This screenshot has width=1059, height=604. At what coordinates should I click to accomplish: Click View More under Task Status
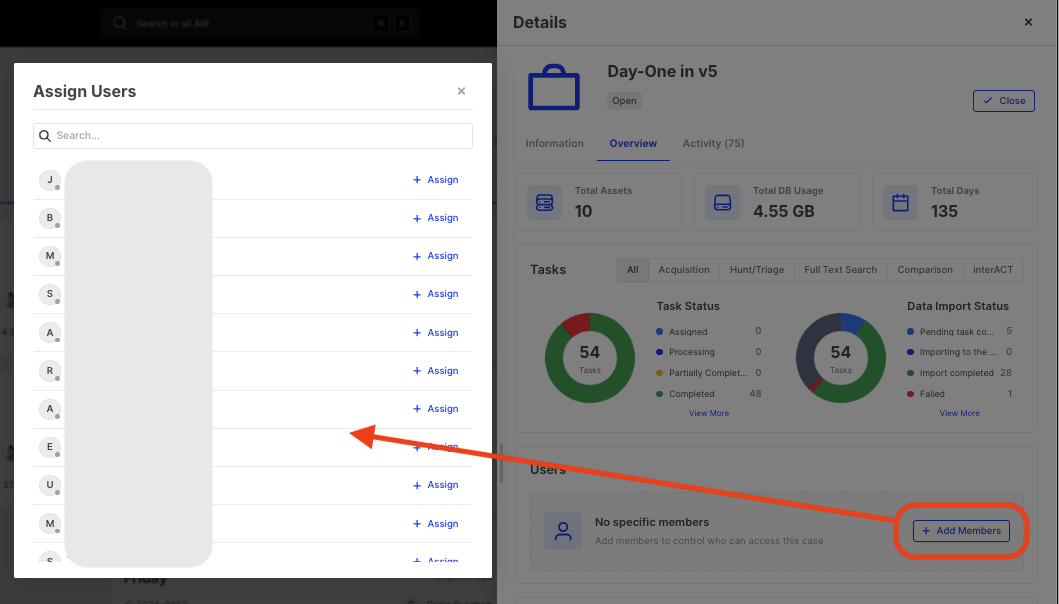708,413
